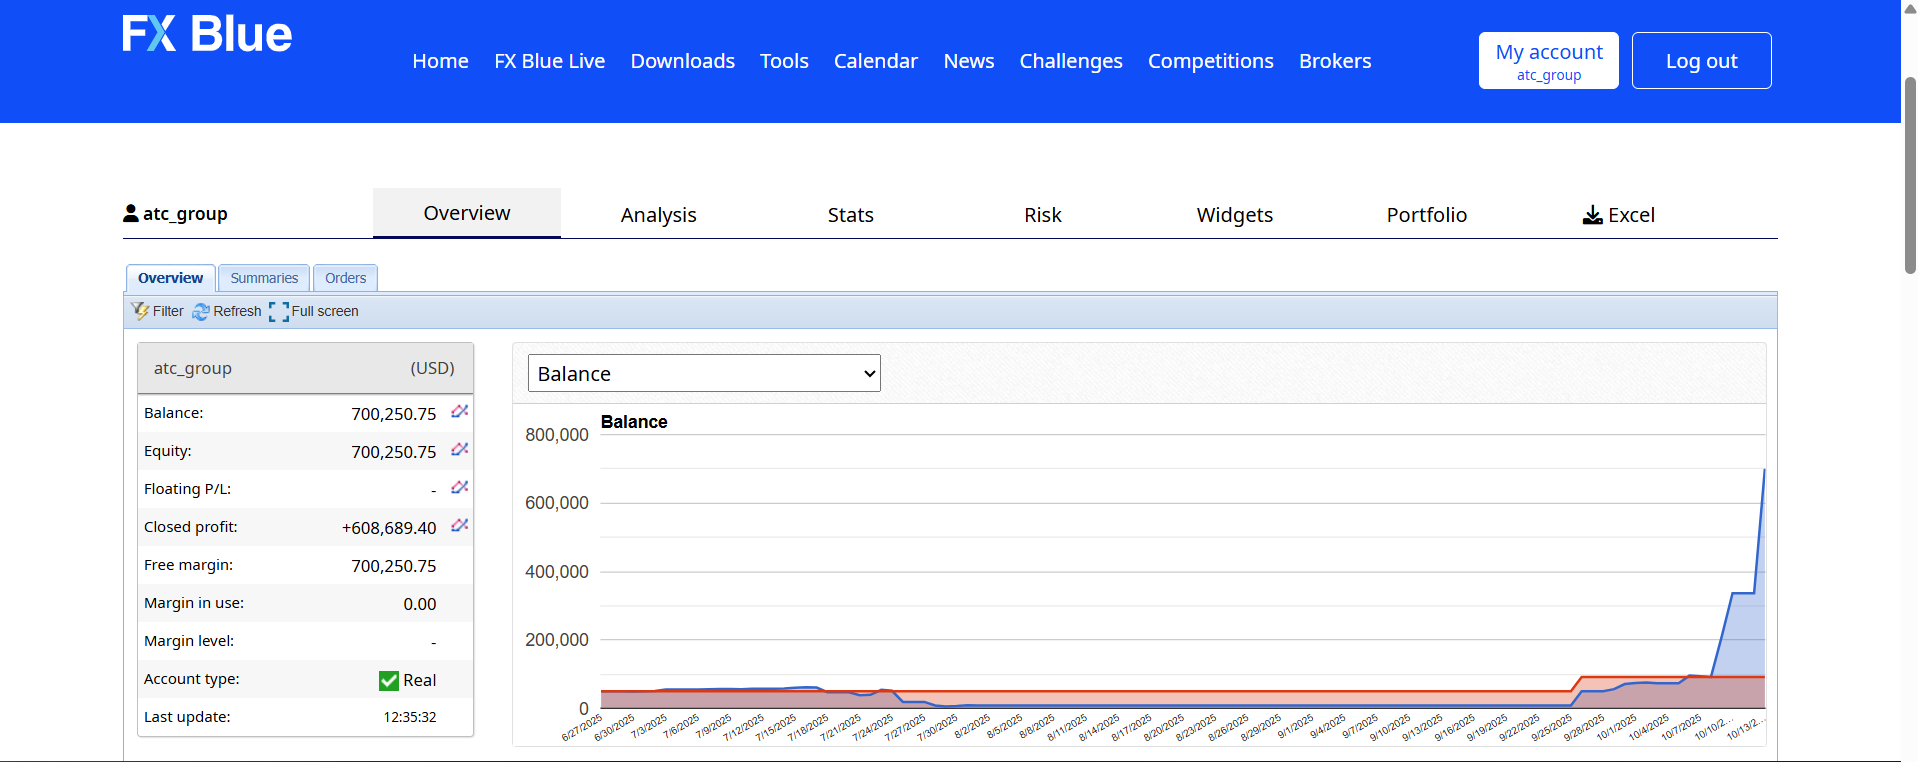Viewport: 1918px width, 762px height.
Task: Switch to the Summaries sub-tab
Action: [264, 278]
